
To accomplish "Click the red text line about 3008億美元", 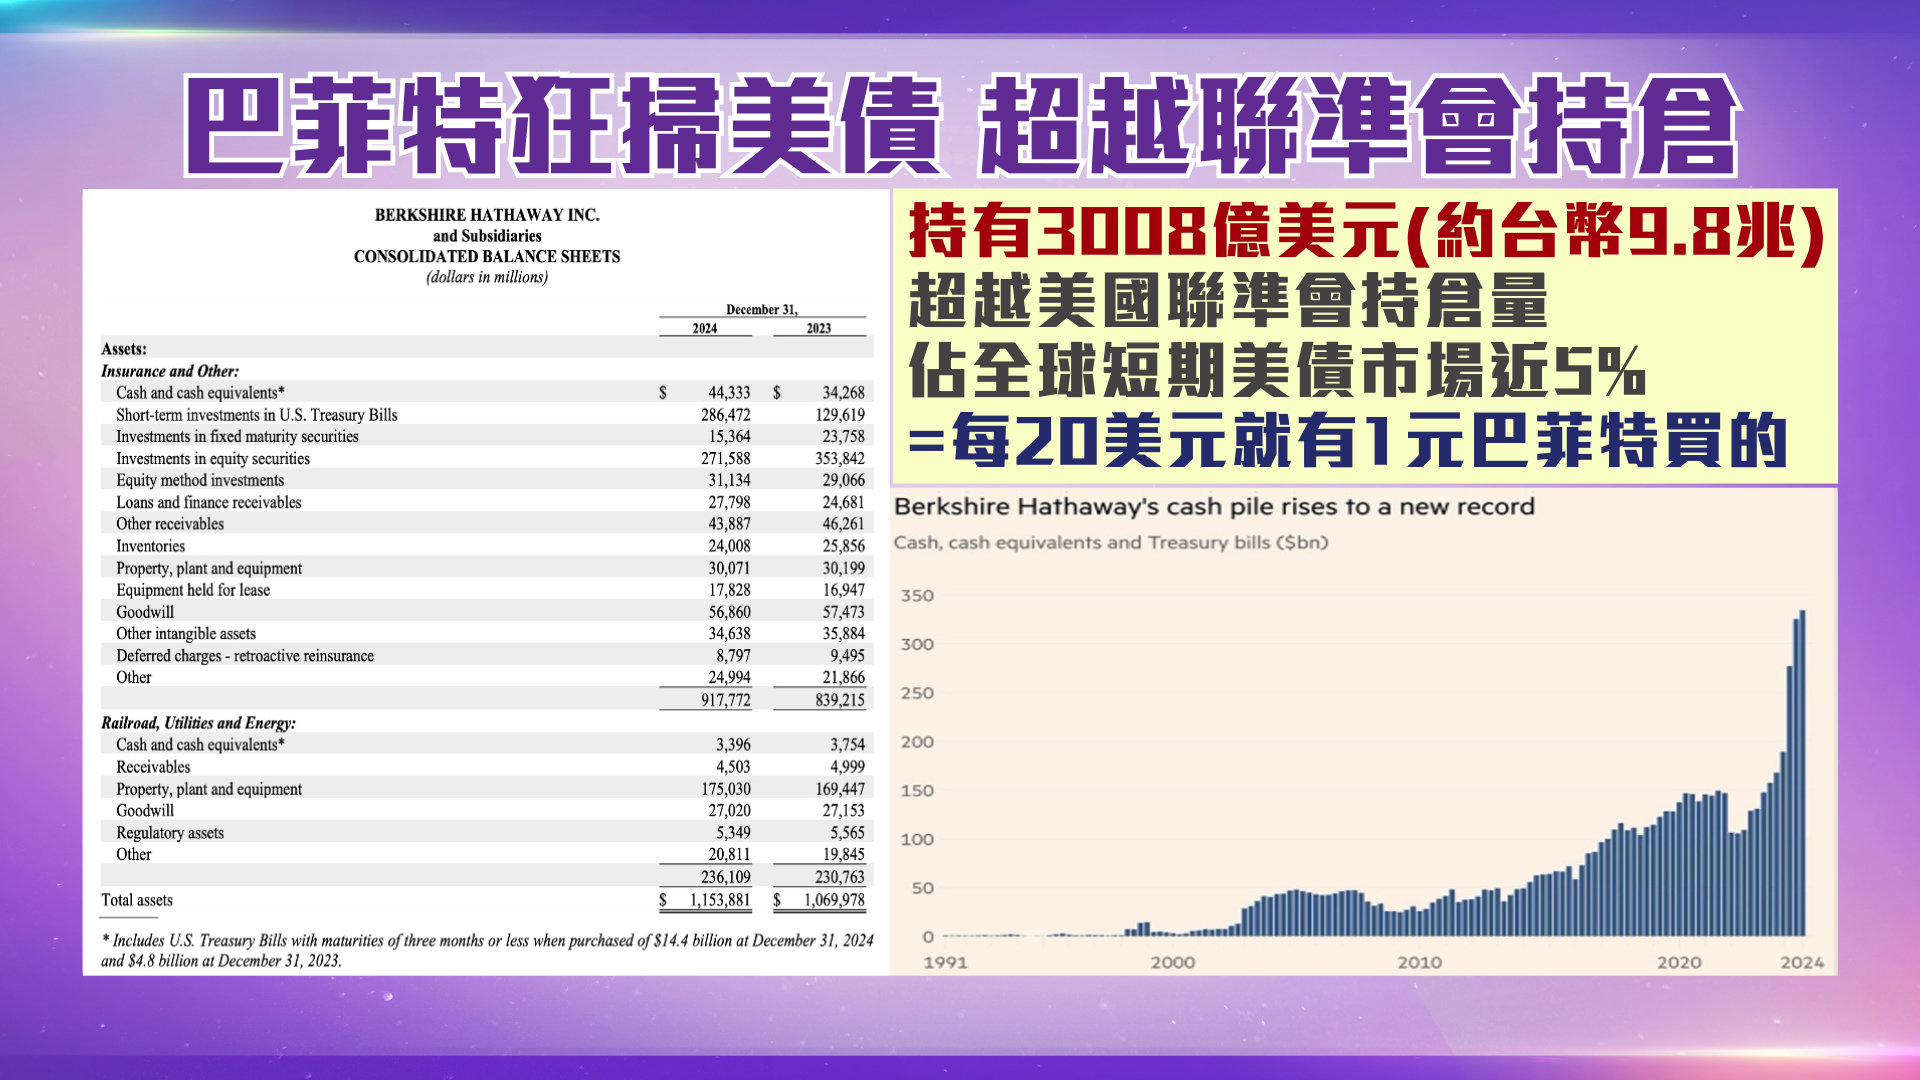I will click(x=1365, y=232).
